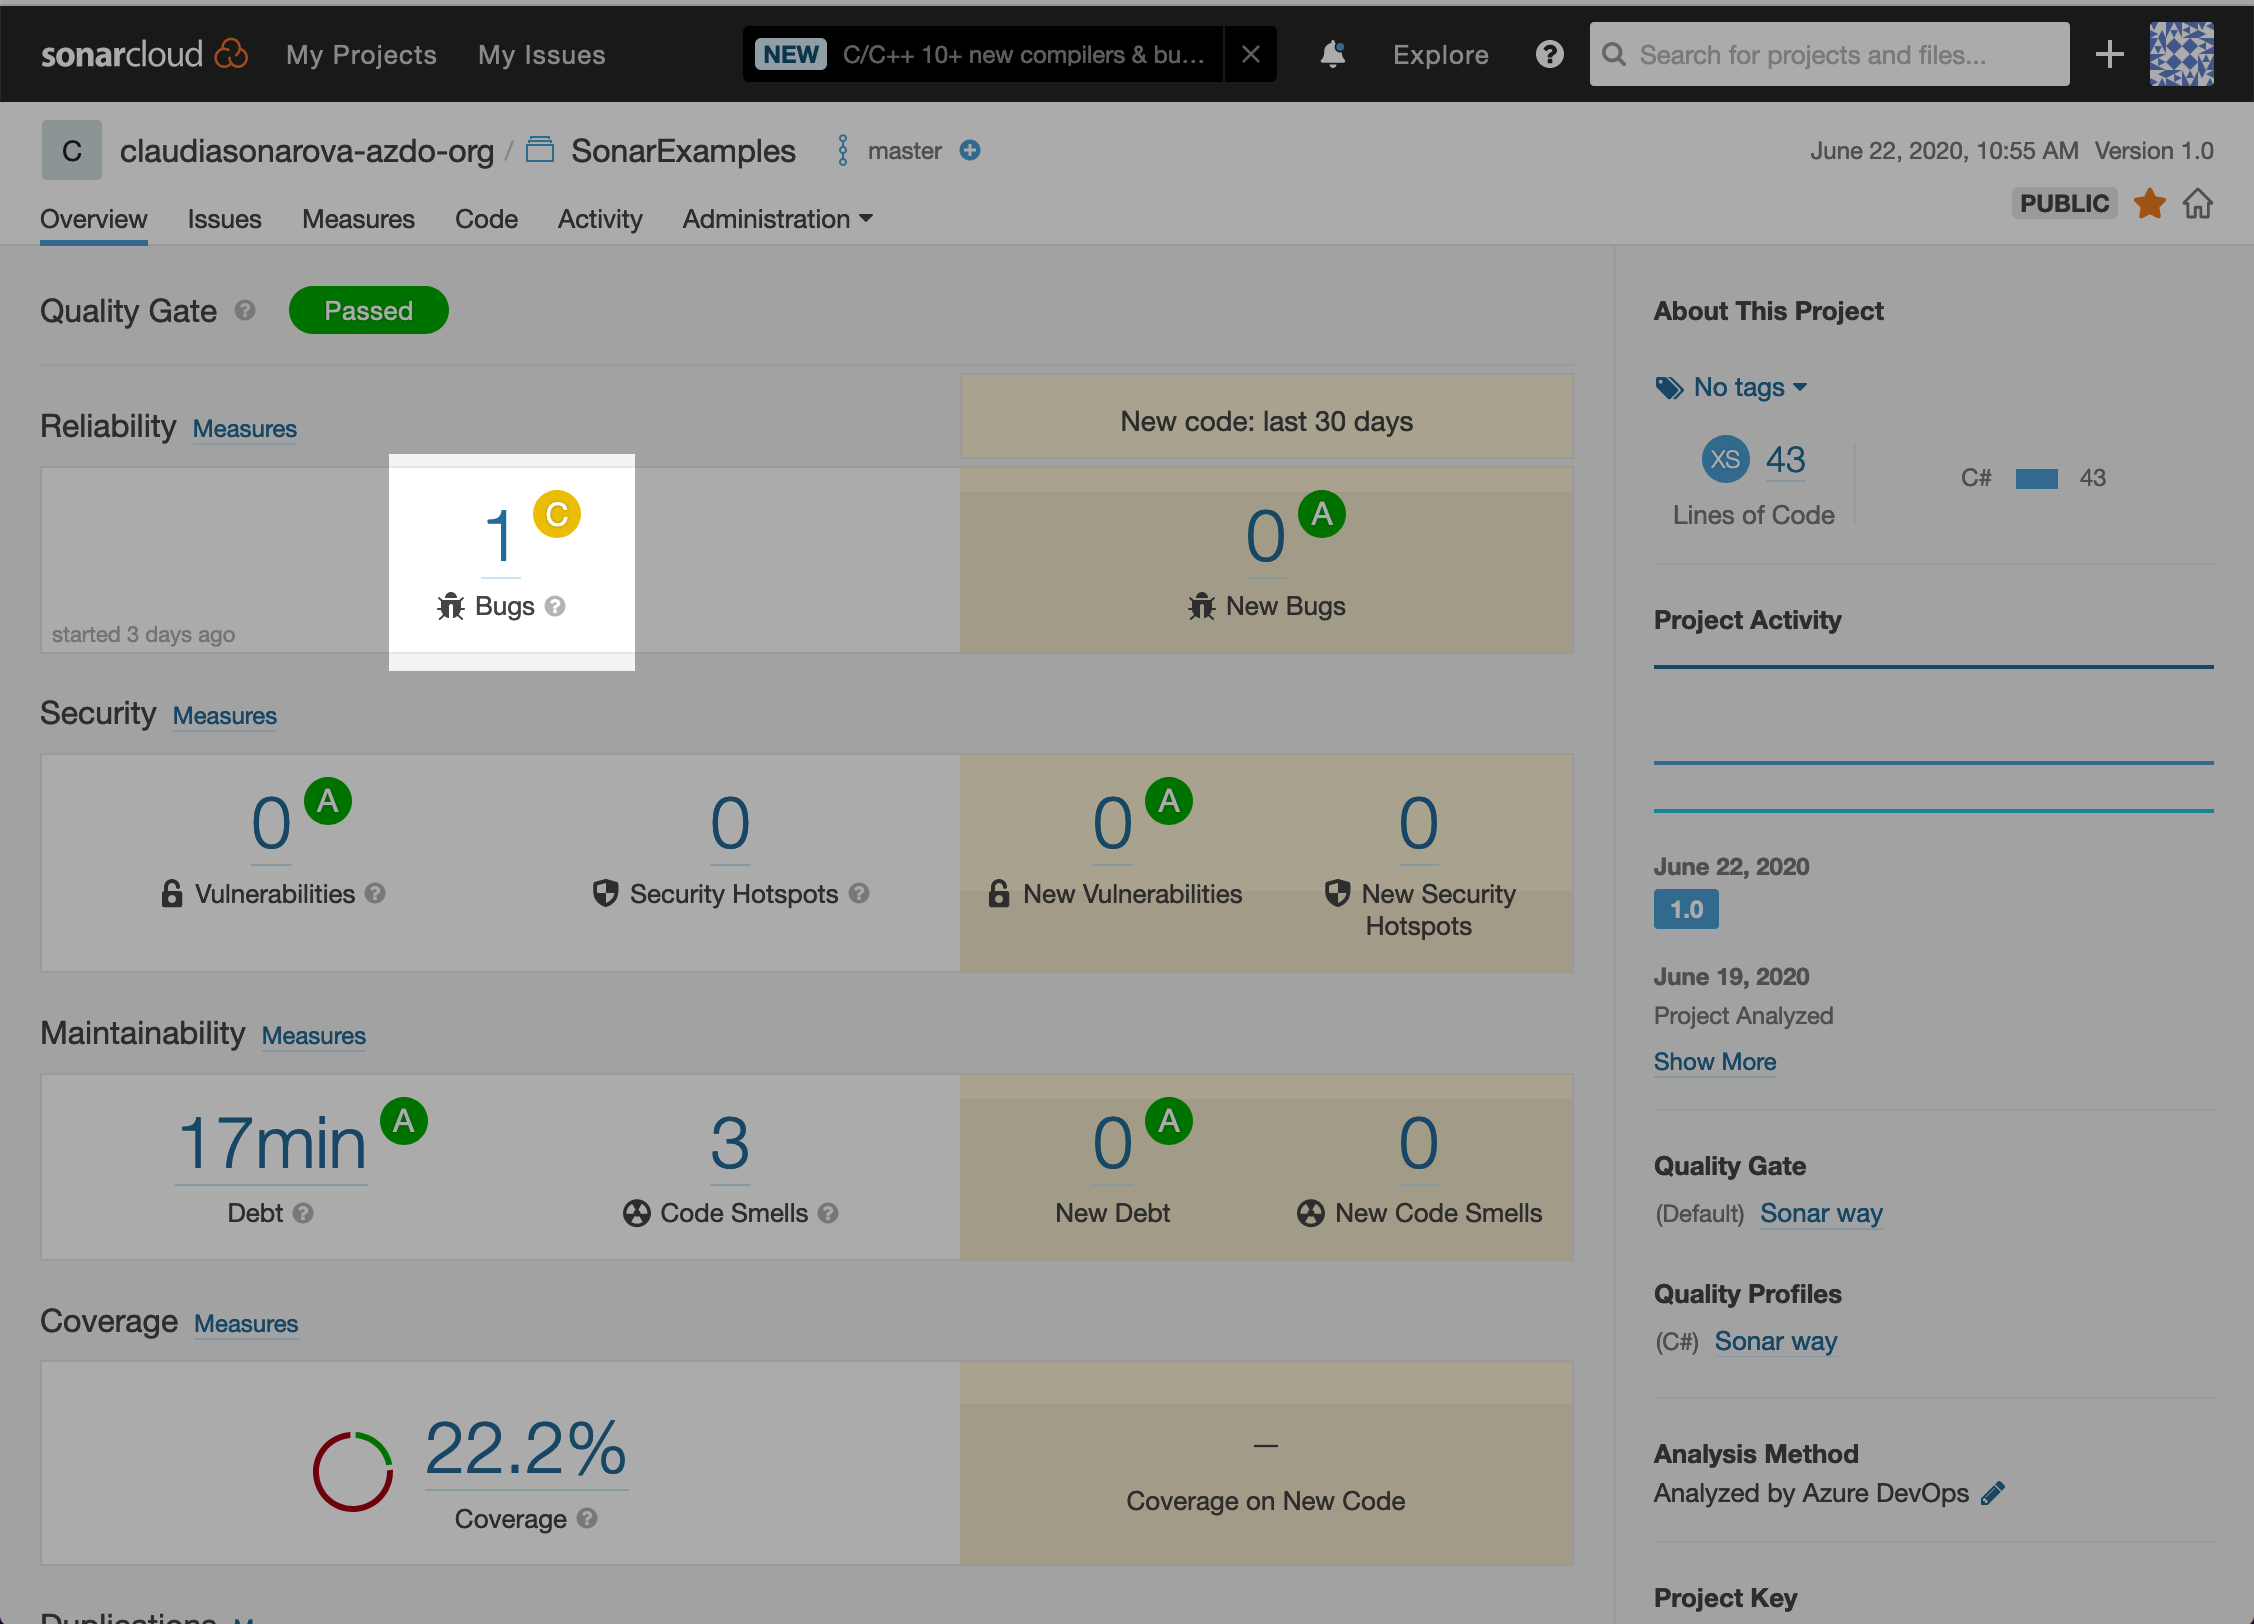Open Coverage Measures link
Viewport: 2254px width, 1624px height.
245,1323
